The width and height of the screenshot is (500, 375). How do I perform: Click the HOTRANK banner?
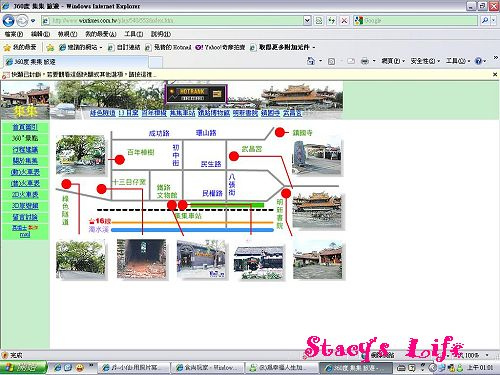(196, 94)
